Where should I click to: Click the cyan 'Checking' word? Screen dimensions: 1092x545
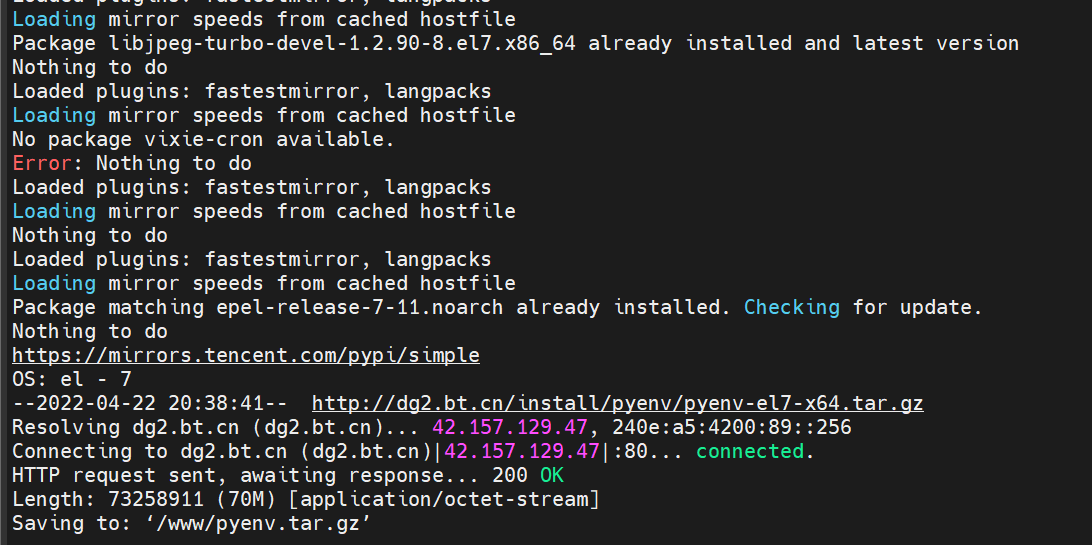tap(792, 308)
